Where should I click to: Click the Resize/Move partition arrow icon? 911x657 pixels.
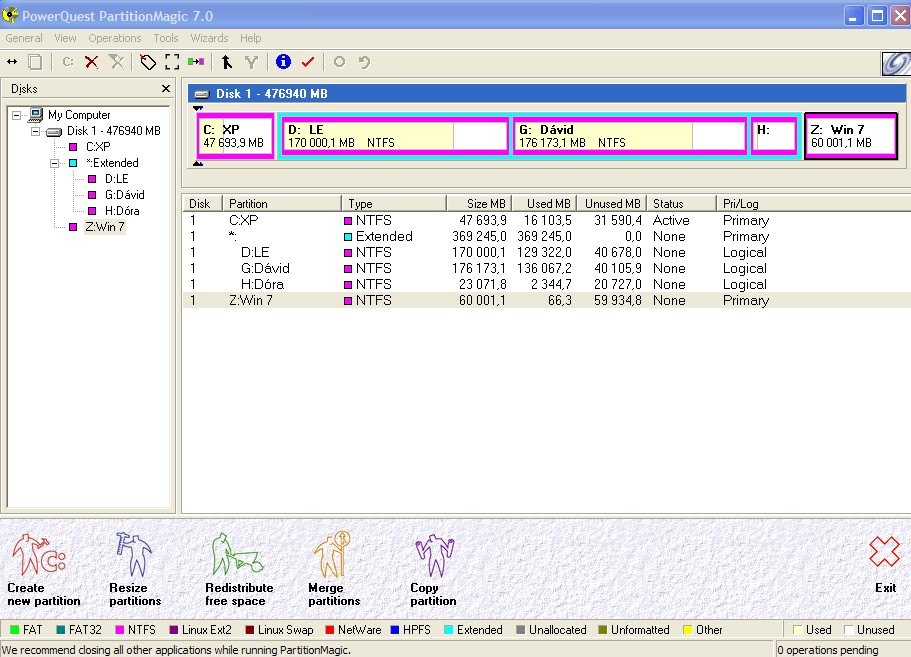coord(12,62)
